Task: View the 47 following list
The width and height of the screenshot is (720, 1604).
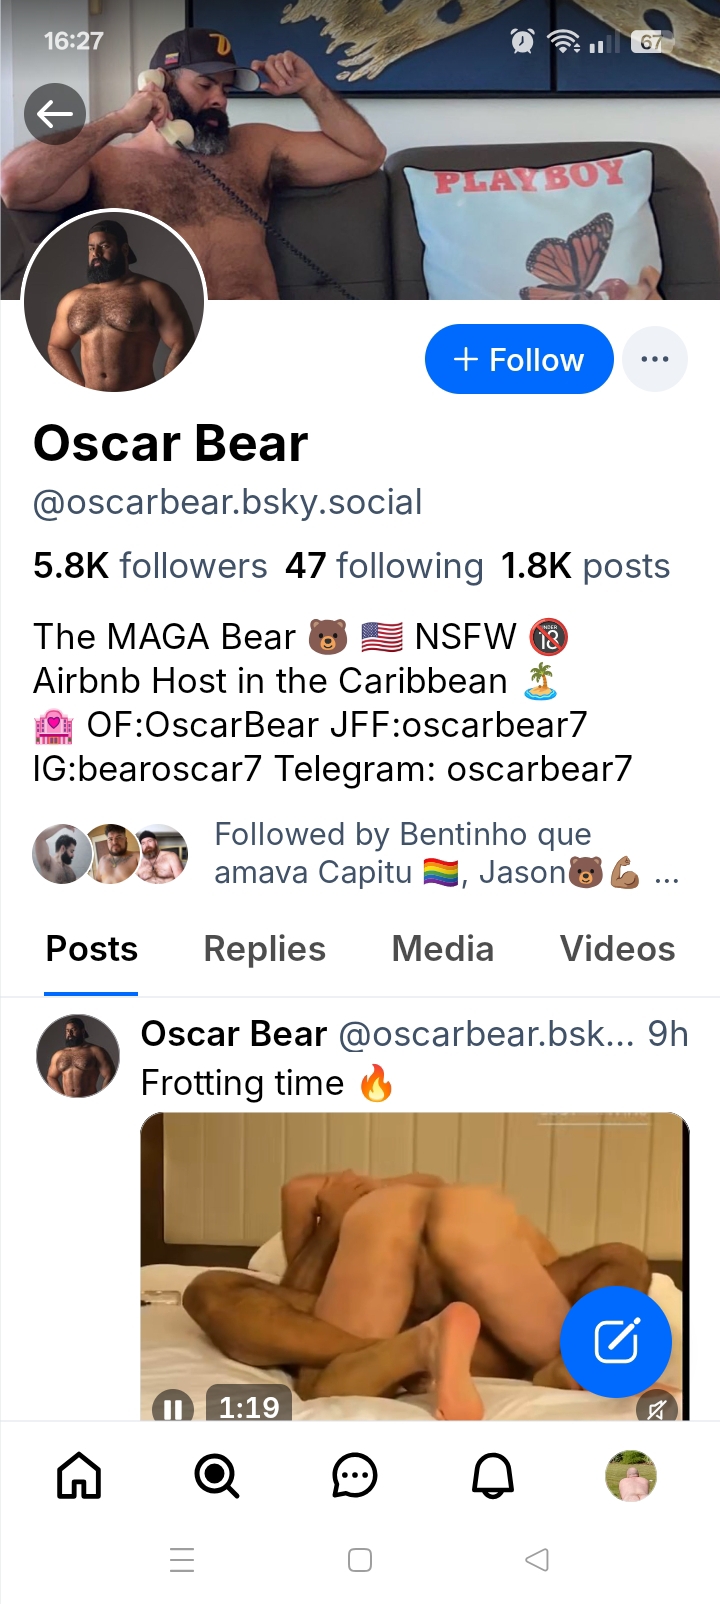Action: 384,566
